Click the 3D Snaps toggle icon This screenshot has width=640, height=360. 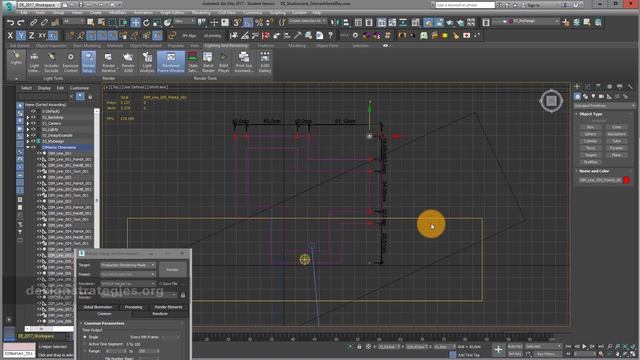coord(237,22)
